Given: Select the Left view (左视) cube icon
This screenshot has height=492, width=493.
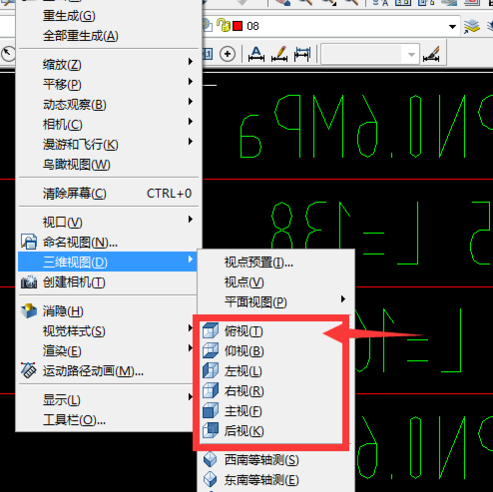Looking at the screenshot, I should pos(211,371).
